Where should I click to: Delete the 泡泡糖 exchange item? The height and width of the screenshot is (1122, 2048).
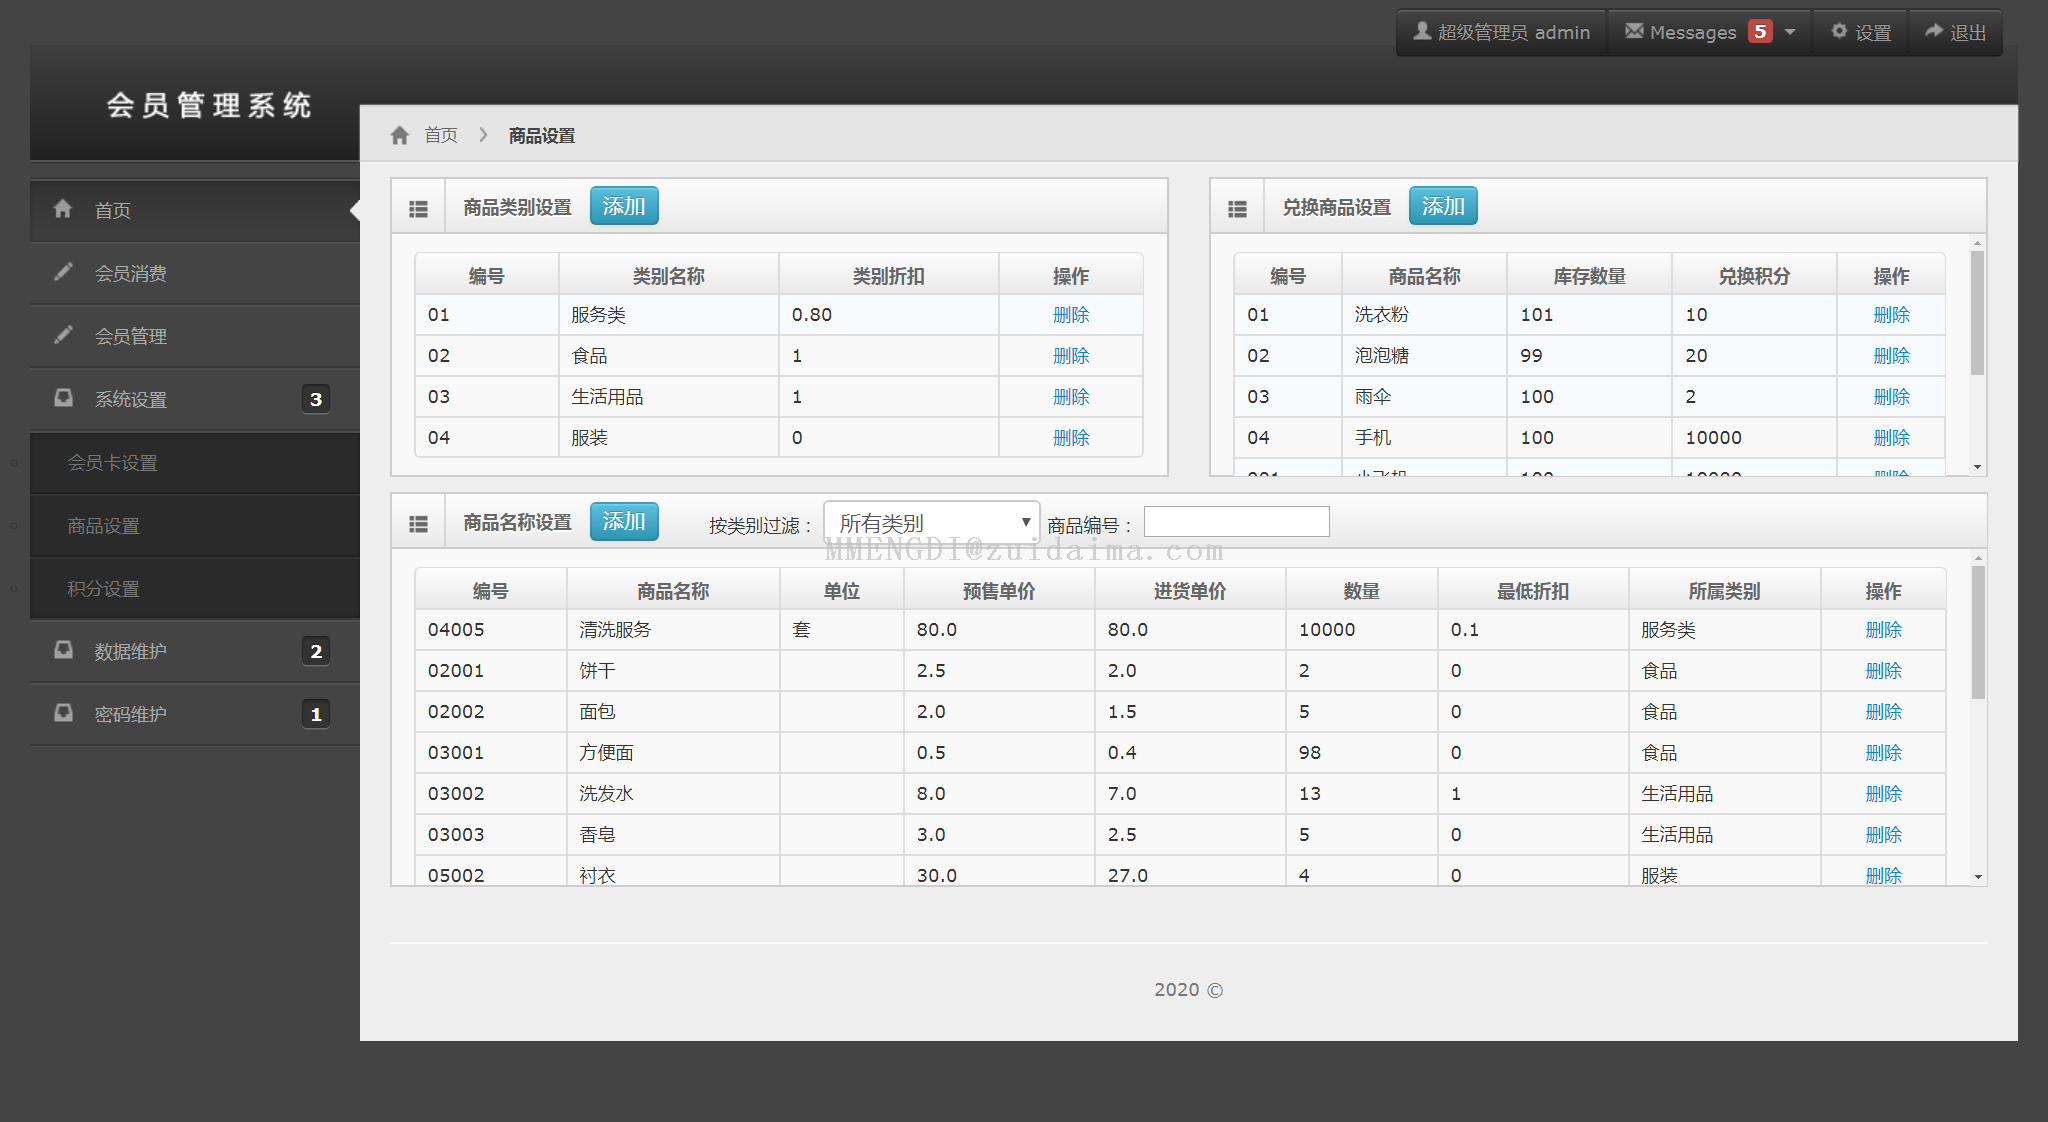pos(1891,356)
